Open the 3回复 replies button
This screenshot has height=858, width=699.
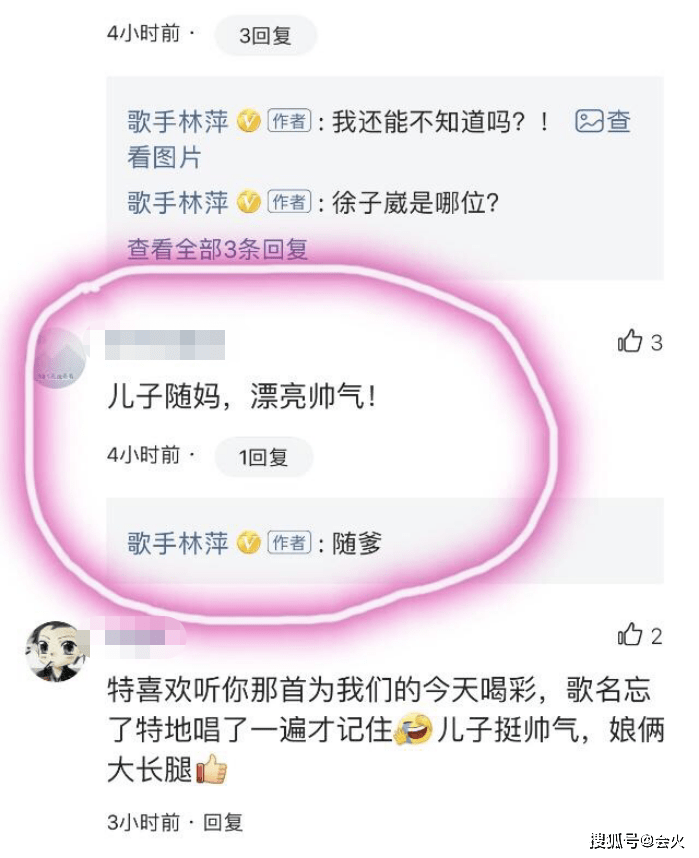(265, 36)
